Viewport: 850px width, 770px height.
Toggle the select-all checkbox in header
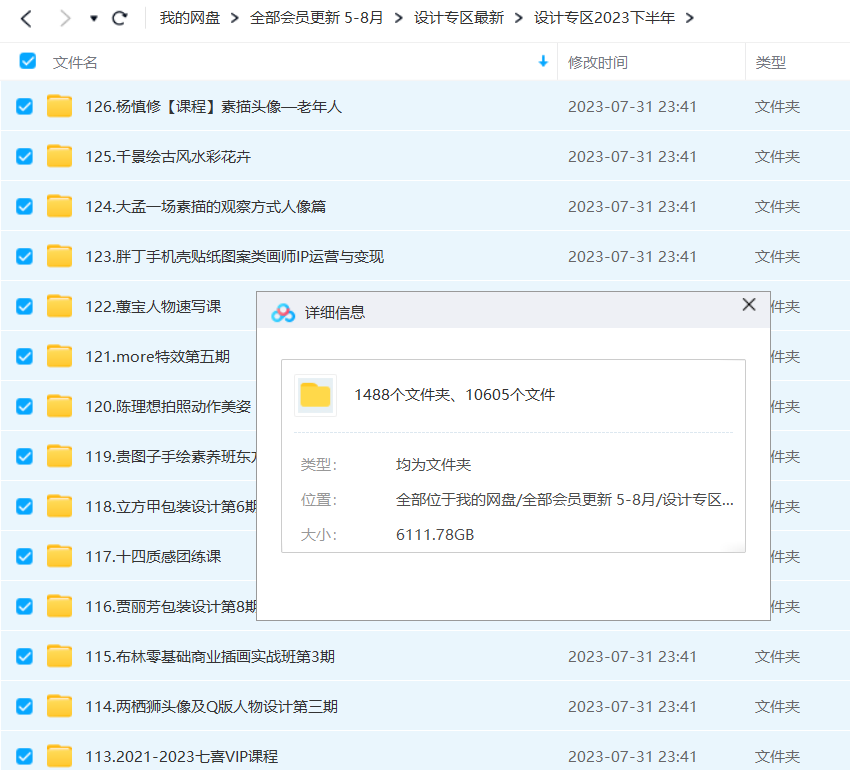(27, 62)
